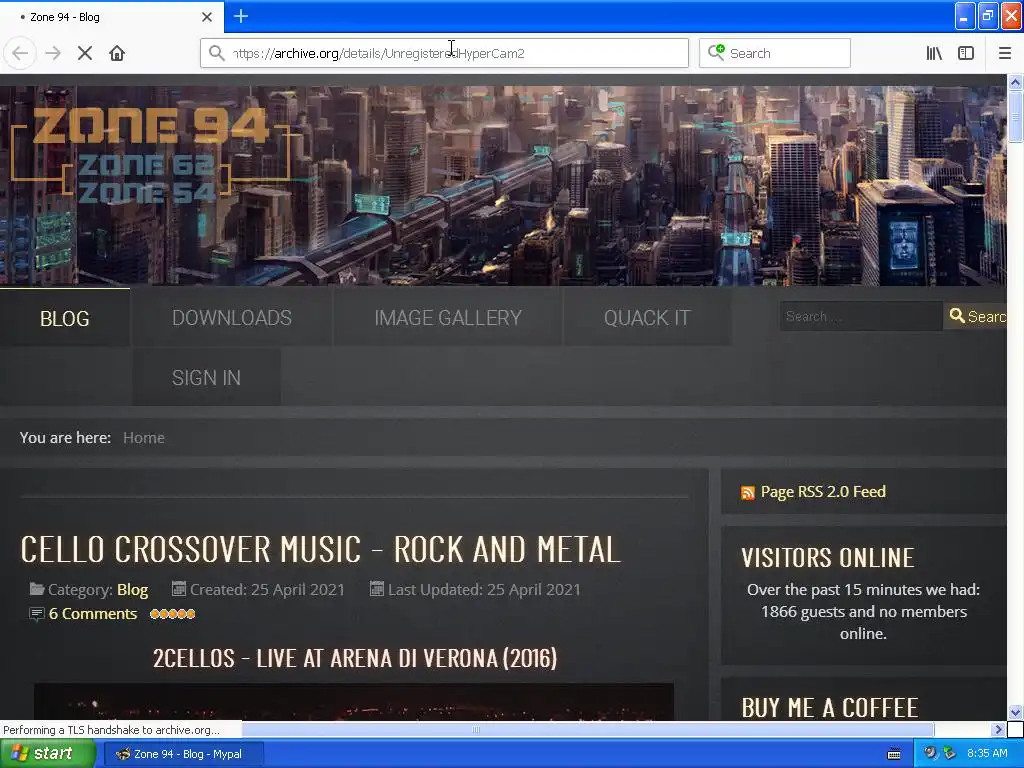Click the calendar icon beside Last Updated
This screenshot has width=1024, height=768.
coord(377,589)
